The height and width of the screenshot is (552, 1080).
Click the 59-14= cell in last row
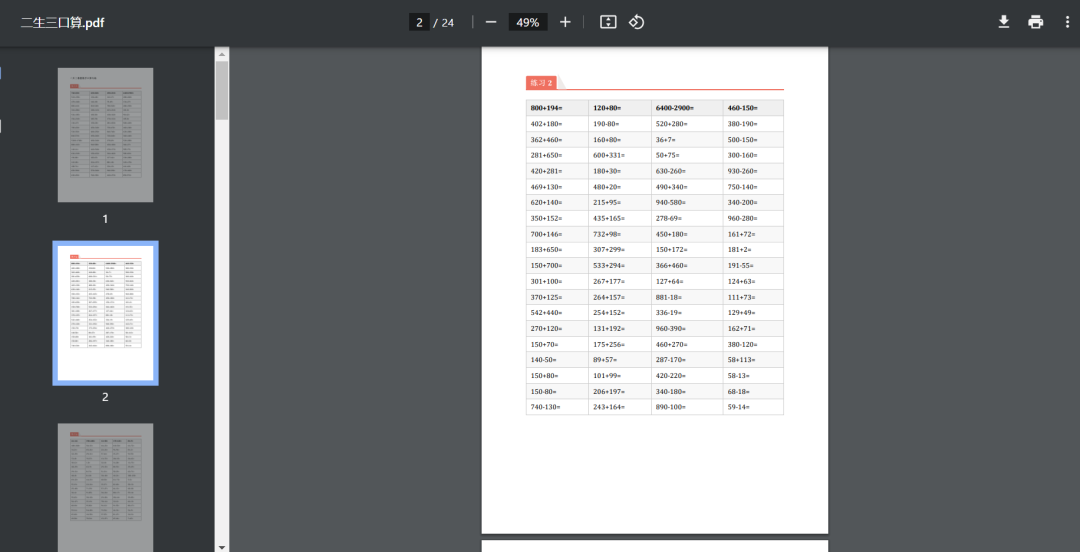[753, 407]
